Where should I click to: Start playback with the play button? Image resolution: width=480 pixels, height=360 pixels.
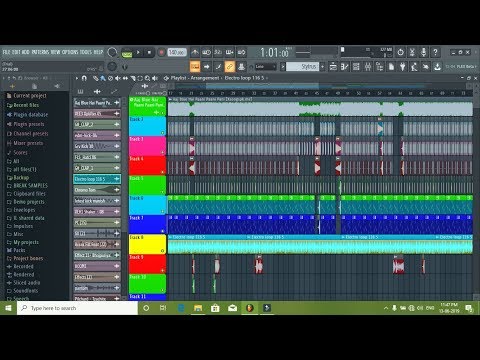138,52
